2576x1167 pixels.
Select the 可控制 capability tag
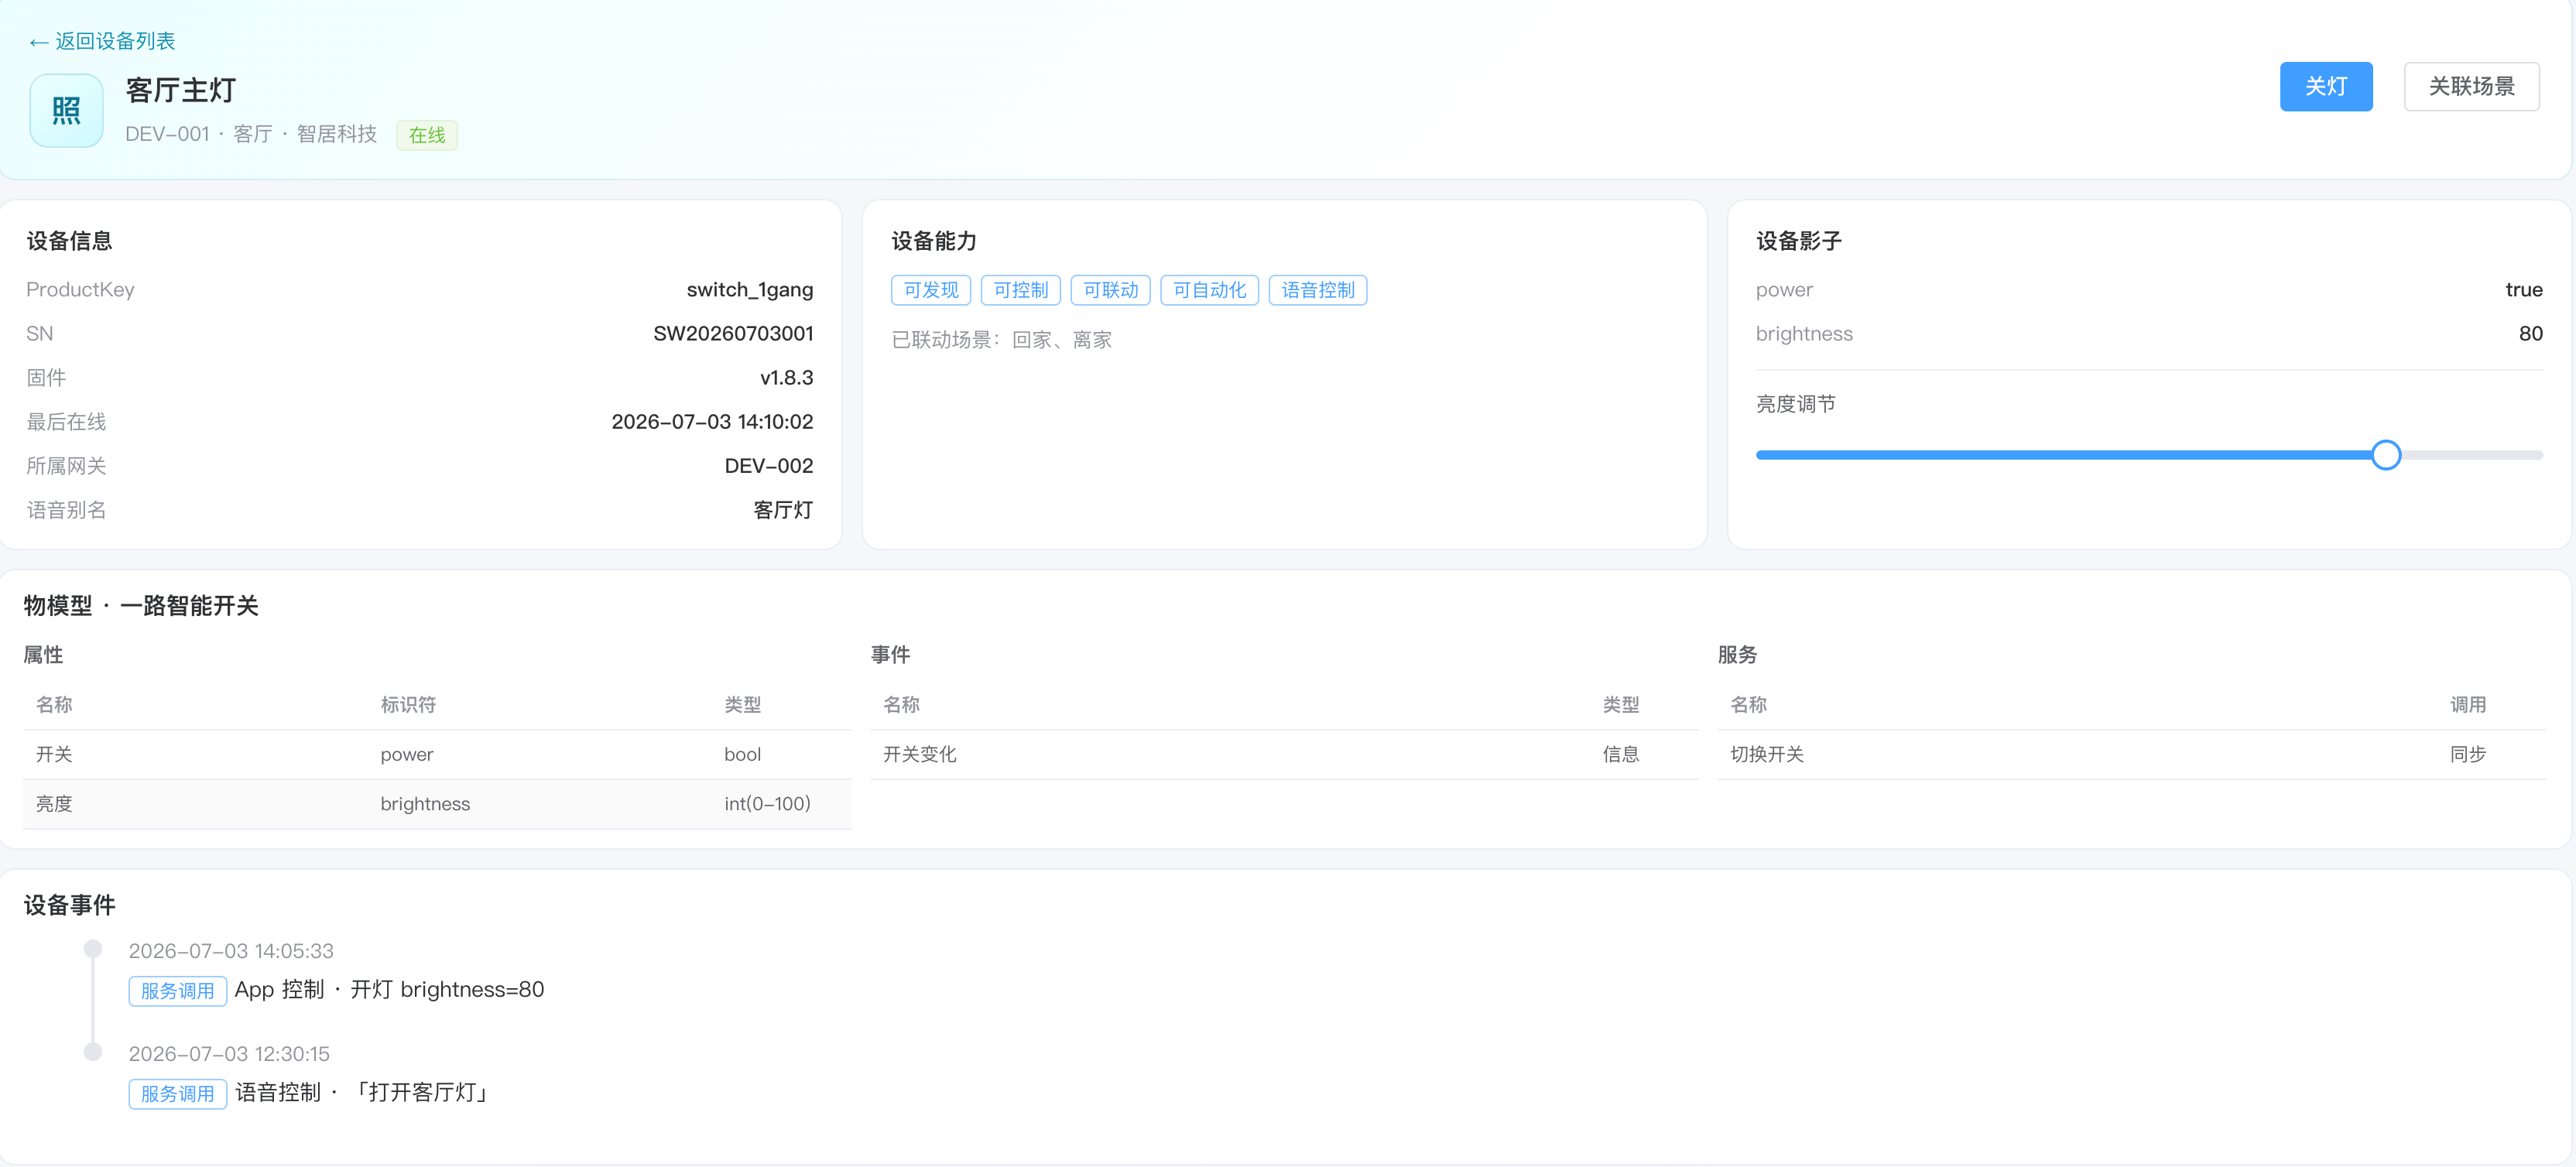pyautogui.click(x=1020, y=290)
